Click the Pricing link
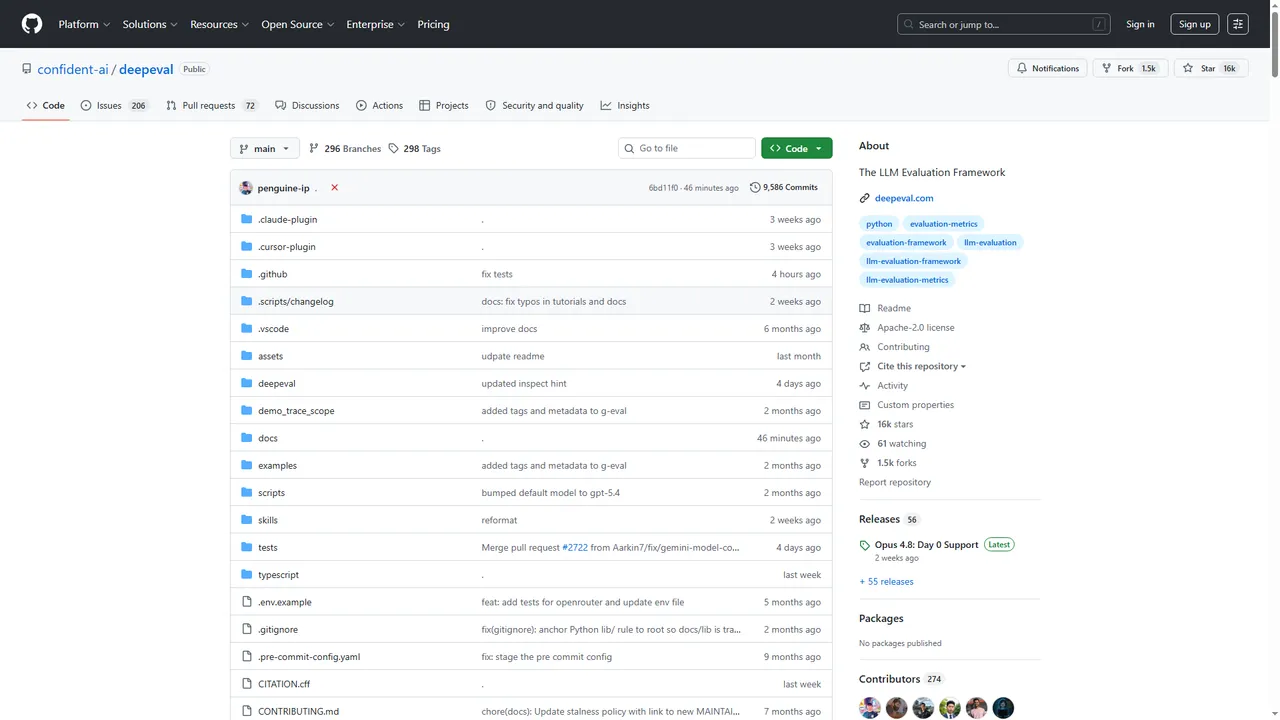The width and height of the screenshot is (1280, 720). 433,24
